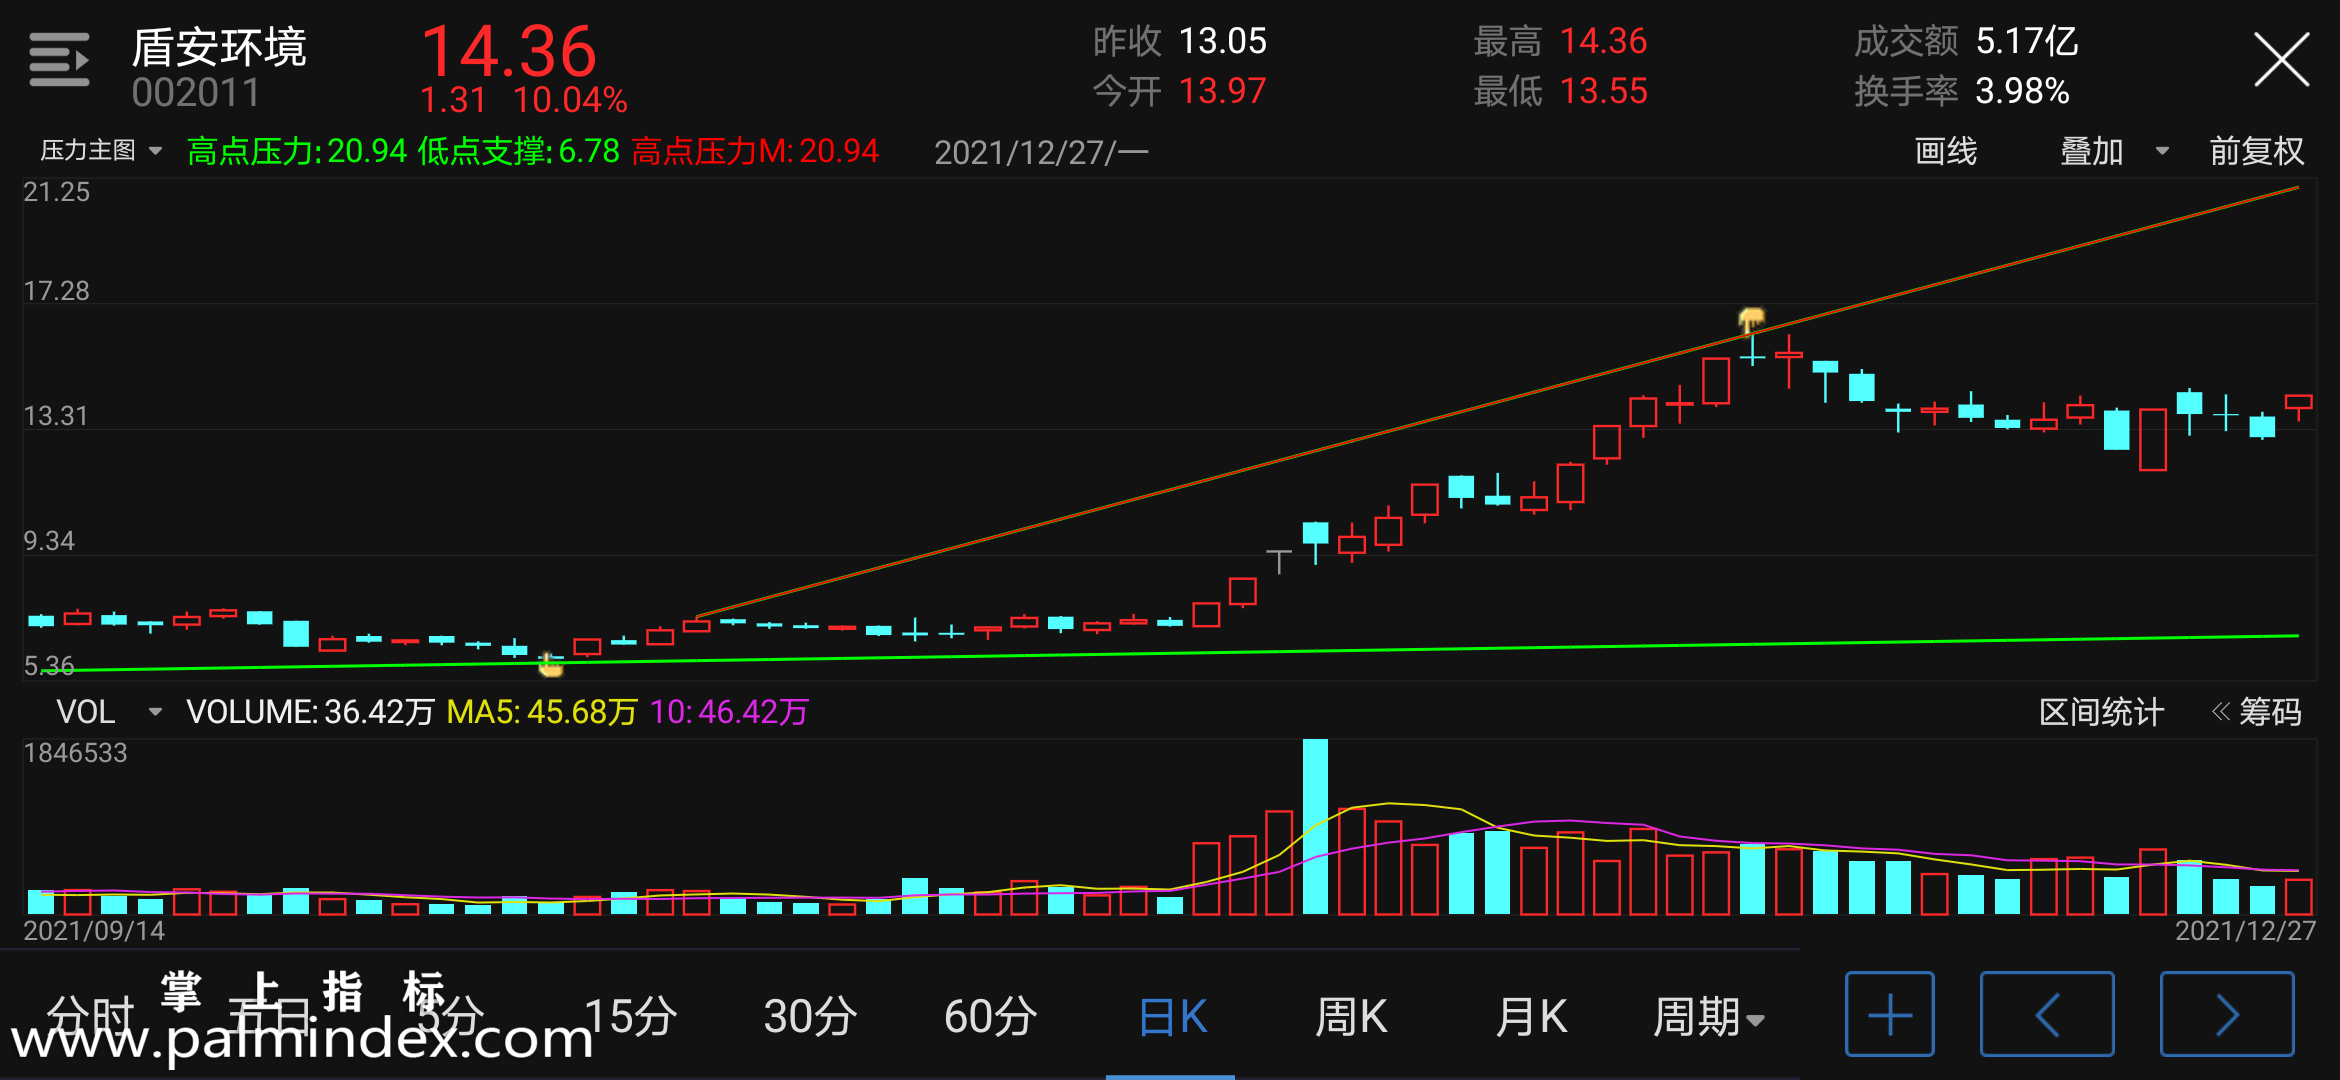Switch to the 60分 chart tab
This screenshot has width=2340, height=1080.
(x=990, y=1017)
